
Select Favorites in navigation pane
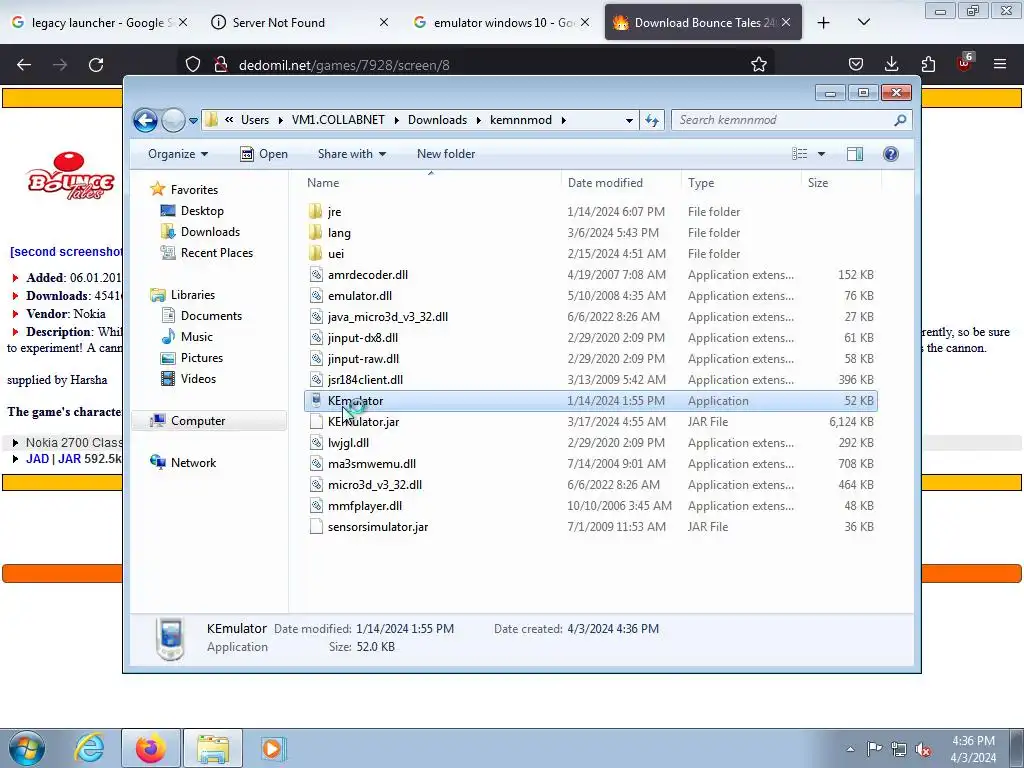coord(194,190)
